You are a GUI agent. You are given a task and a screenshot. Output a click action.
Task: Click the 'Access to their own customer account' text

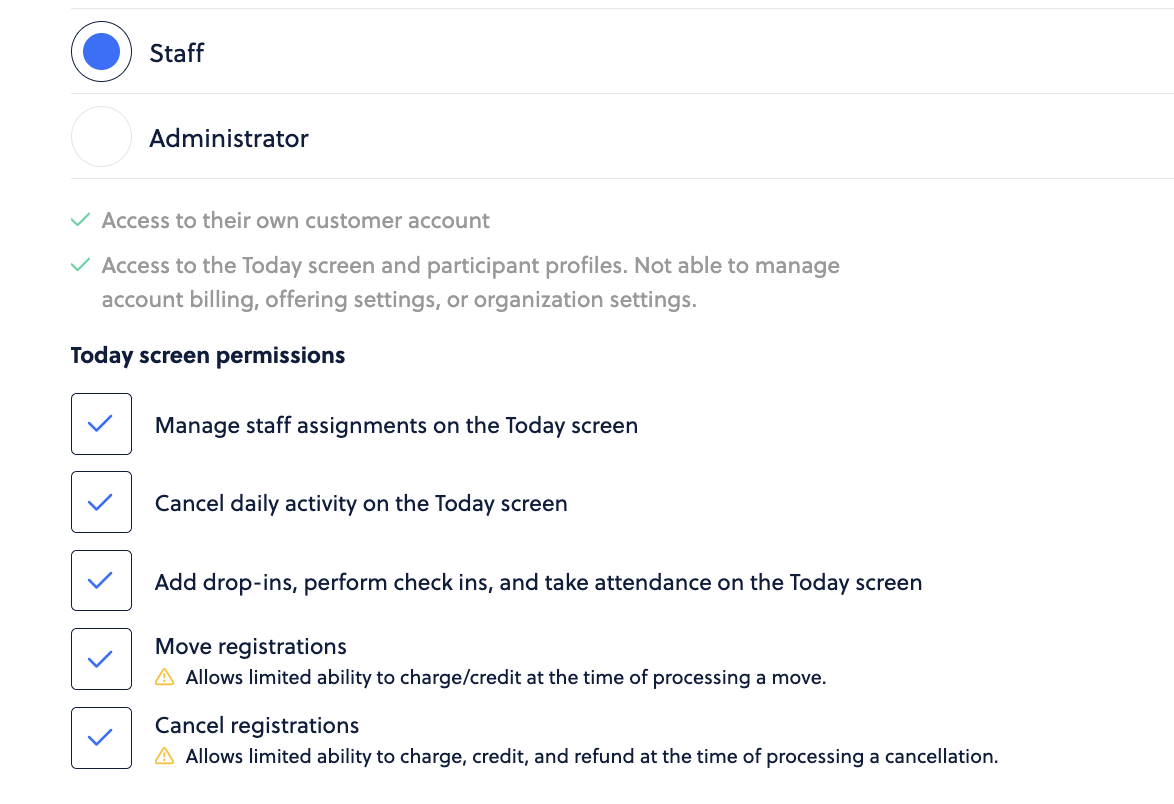296,221
